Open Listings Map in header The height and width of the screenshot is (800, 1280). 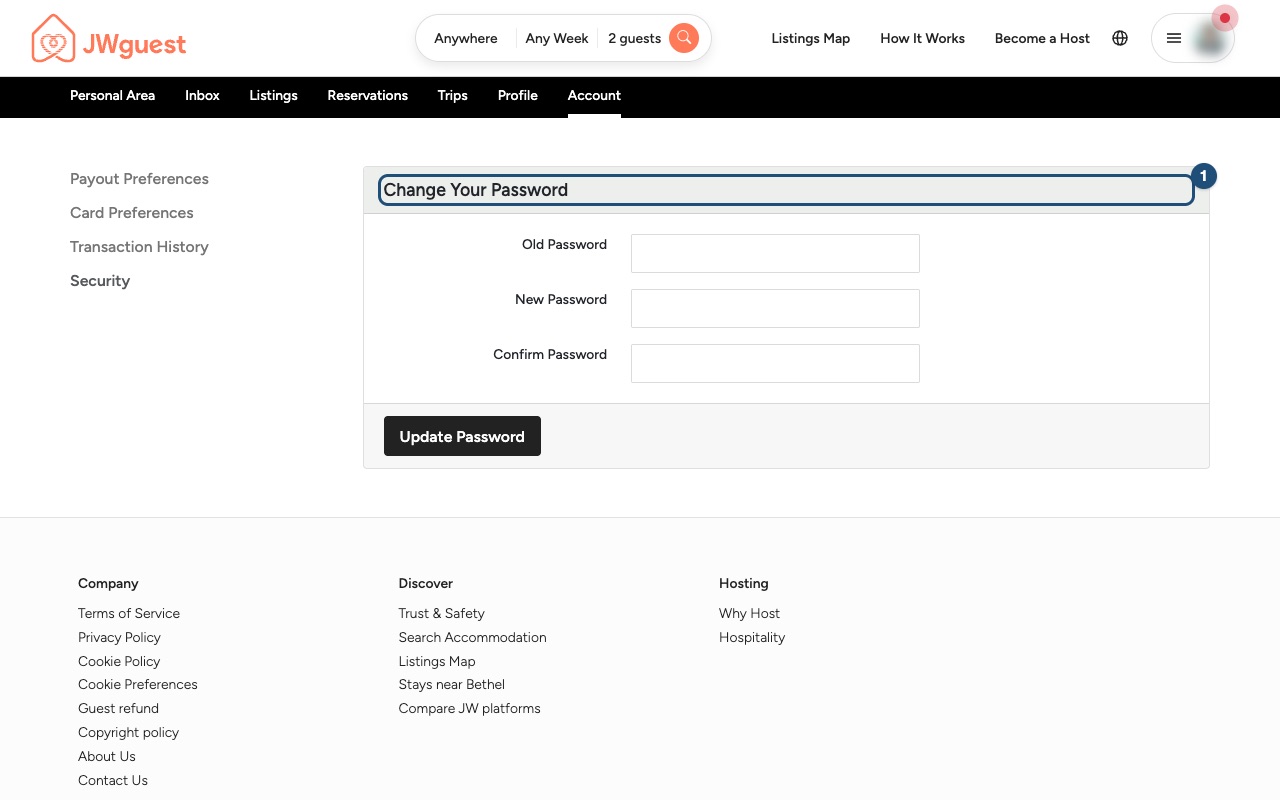(x=811, y=38)
